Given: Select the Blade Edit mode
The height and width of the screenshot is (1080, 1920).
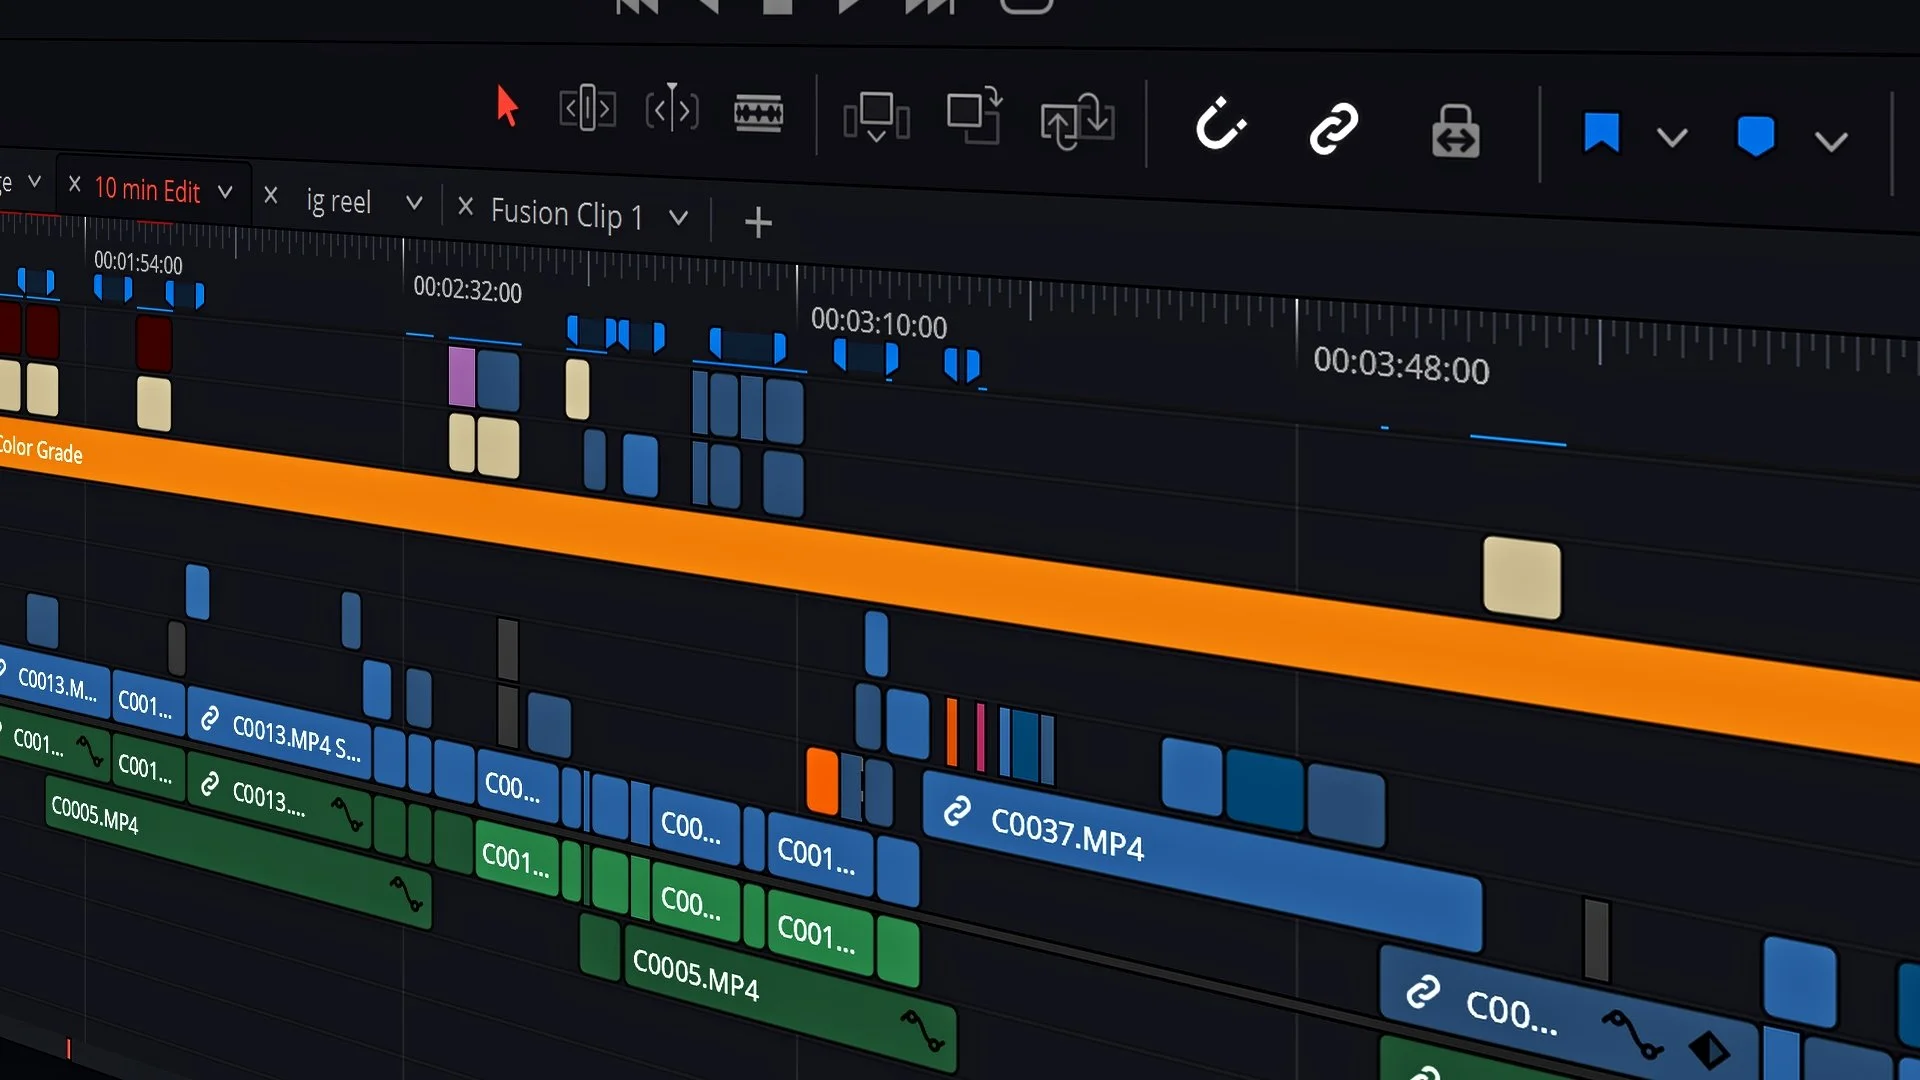Looking at the screenshot, I should 758,113.
